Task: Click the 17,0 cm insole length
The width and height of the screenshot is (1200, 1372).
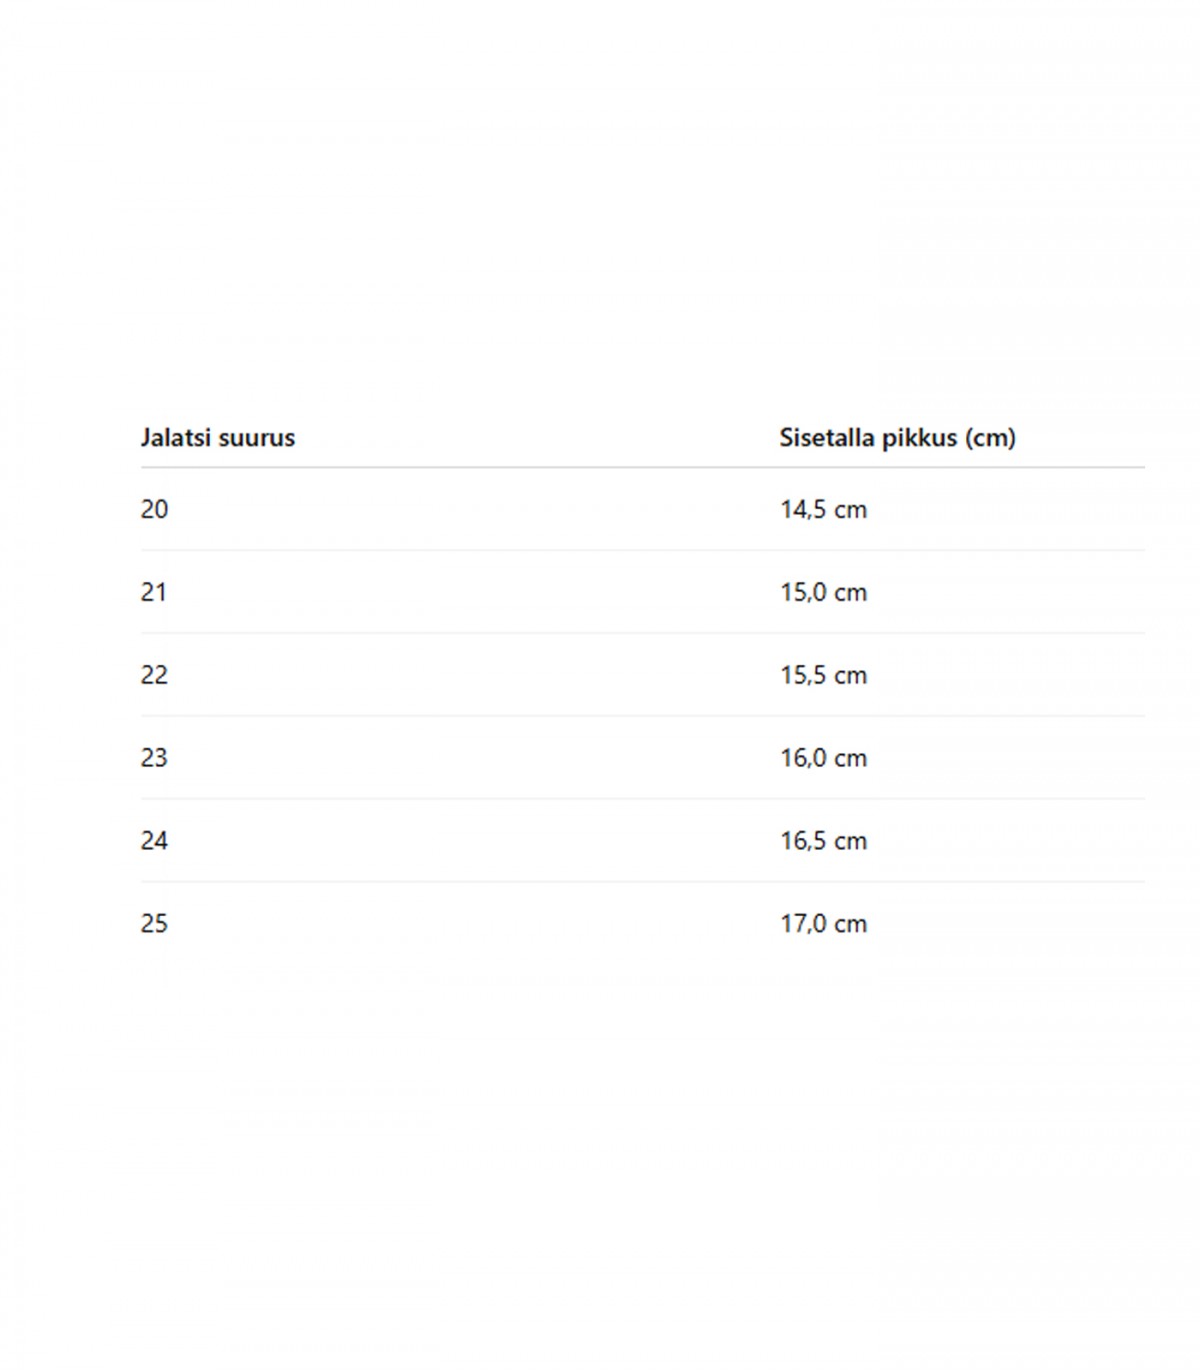Action: coord(823,925)
